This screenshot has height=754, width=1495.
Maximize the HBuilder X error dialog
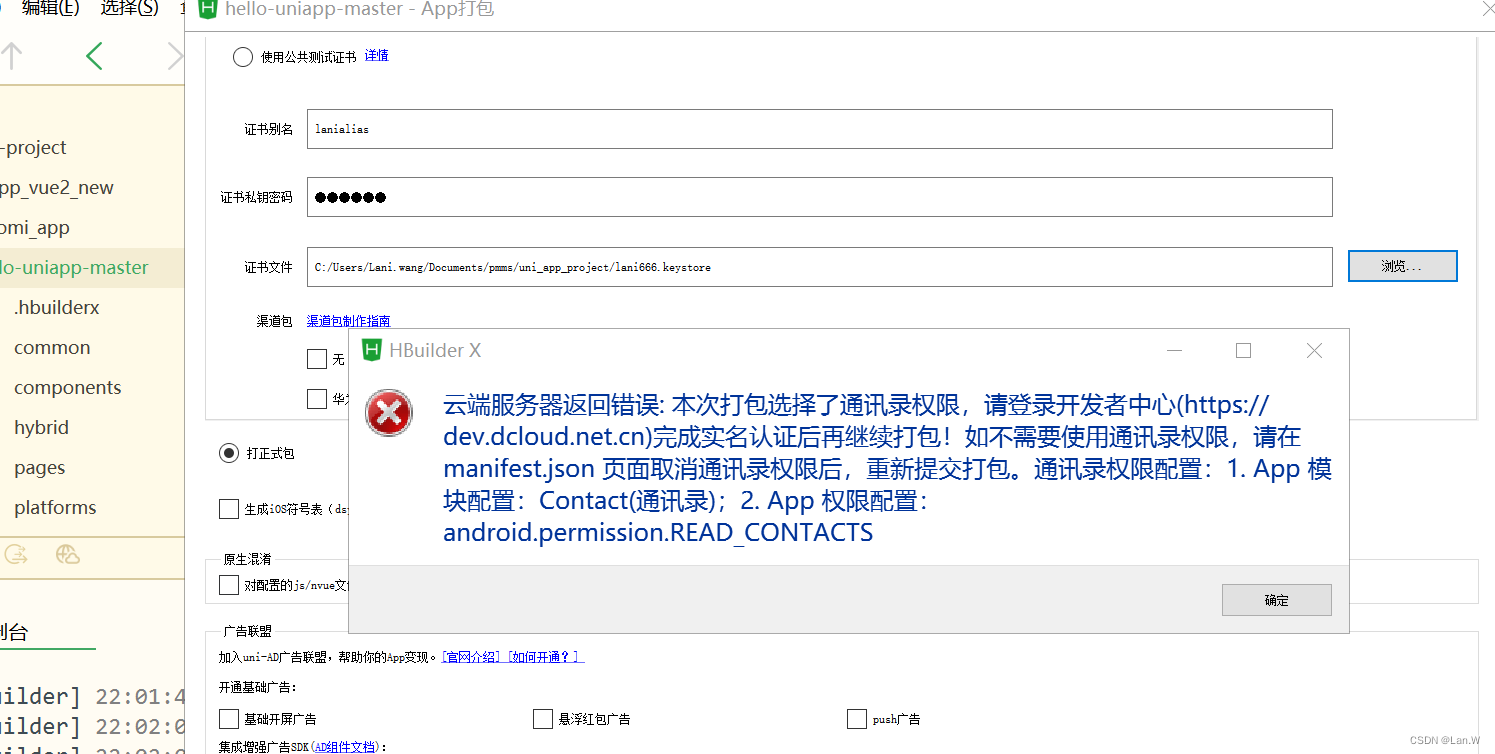coord(1243,350)
